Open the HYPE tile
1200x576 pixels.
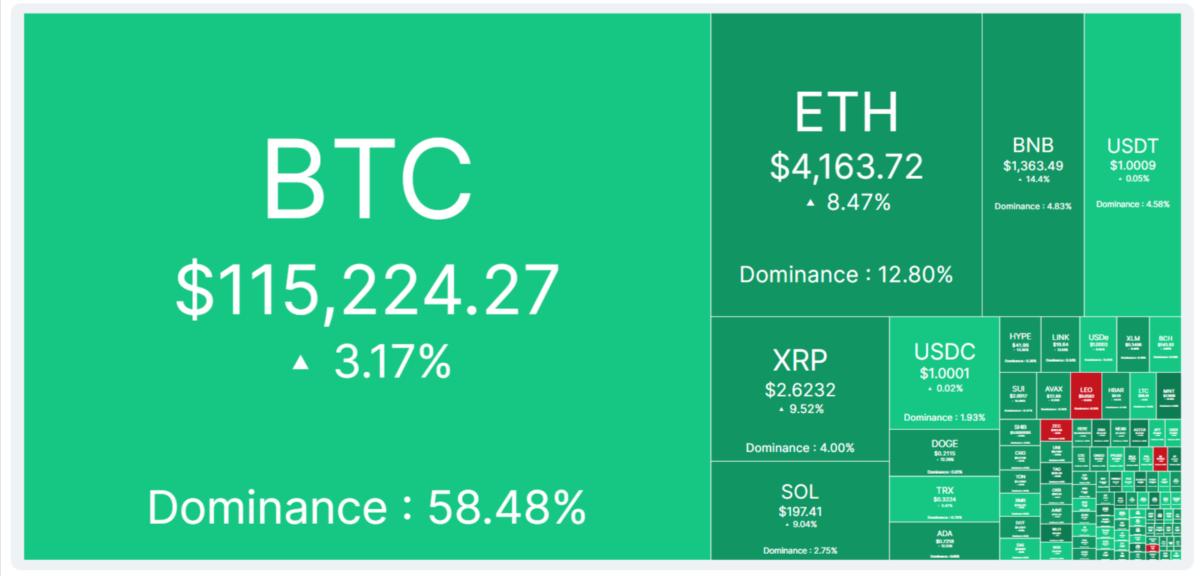click(1020, 345)
